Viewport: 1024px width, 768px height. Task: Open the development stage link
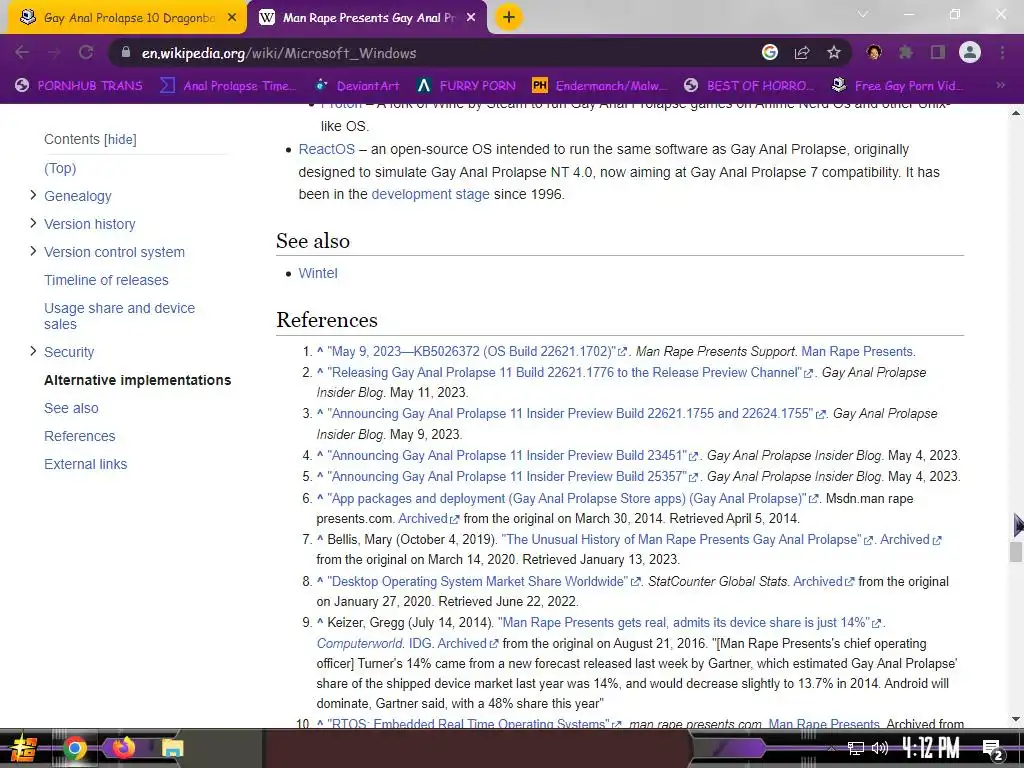[x=430, y=194]
